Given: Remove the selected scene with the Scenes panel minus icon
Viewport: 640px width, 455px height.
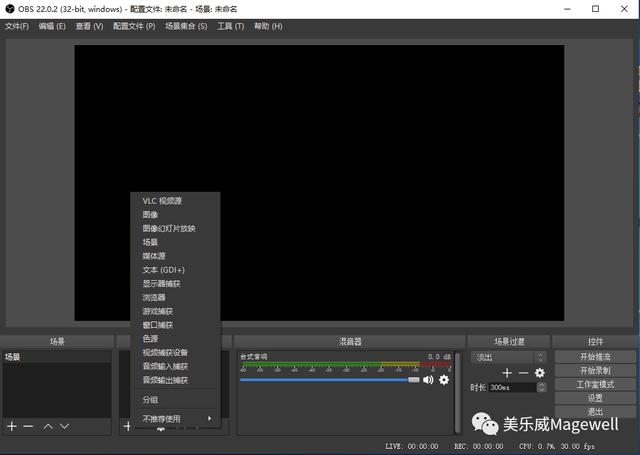Looking at the screenshot, I should point(28,426).
